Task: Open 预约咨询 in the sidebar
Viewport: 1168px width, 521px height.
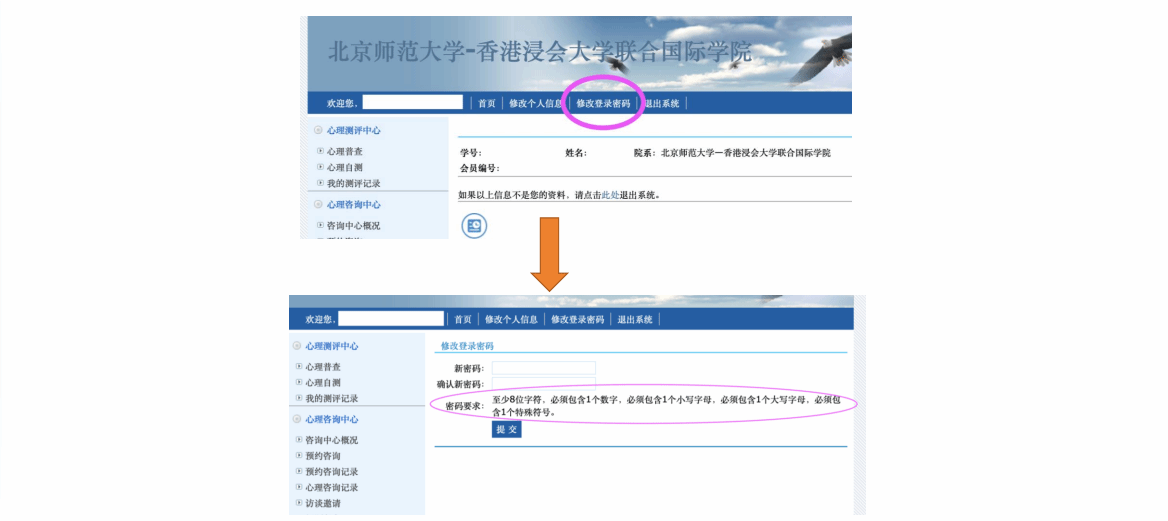Action: click(323, 455)
